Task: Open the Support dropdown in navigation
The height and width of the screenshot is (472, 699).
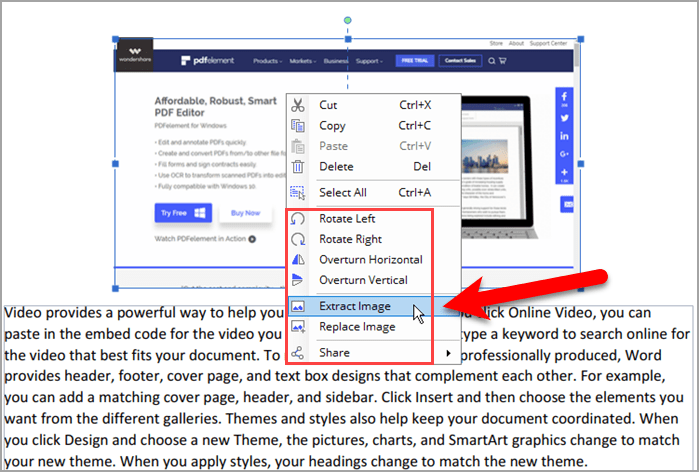Action: (369, 61)
